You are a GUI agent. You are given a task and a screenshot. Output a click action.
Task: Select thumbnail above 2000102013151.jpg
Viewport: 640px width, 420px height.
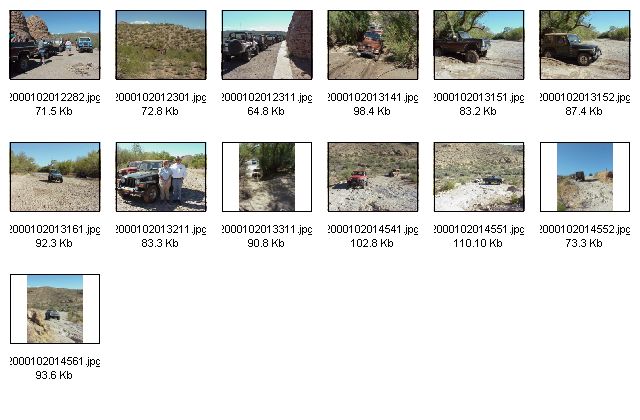coord(479,45)
